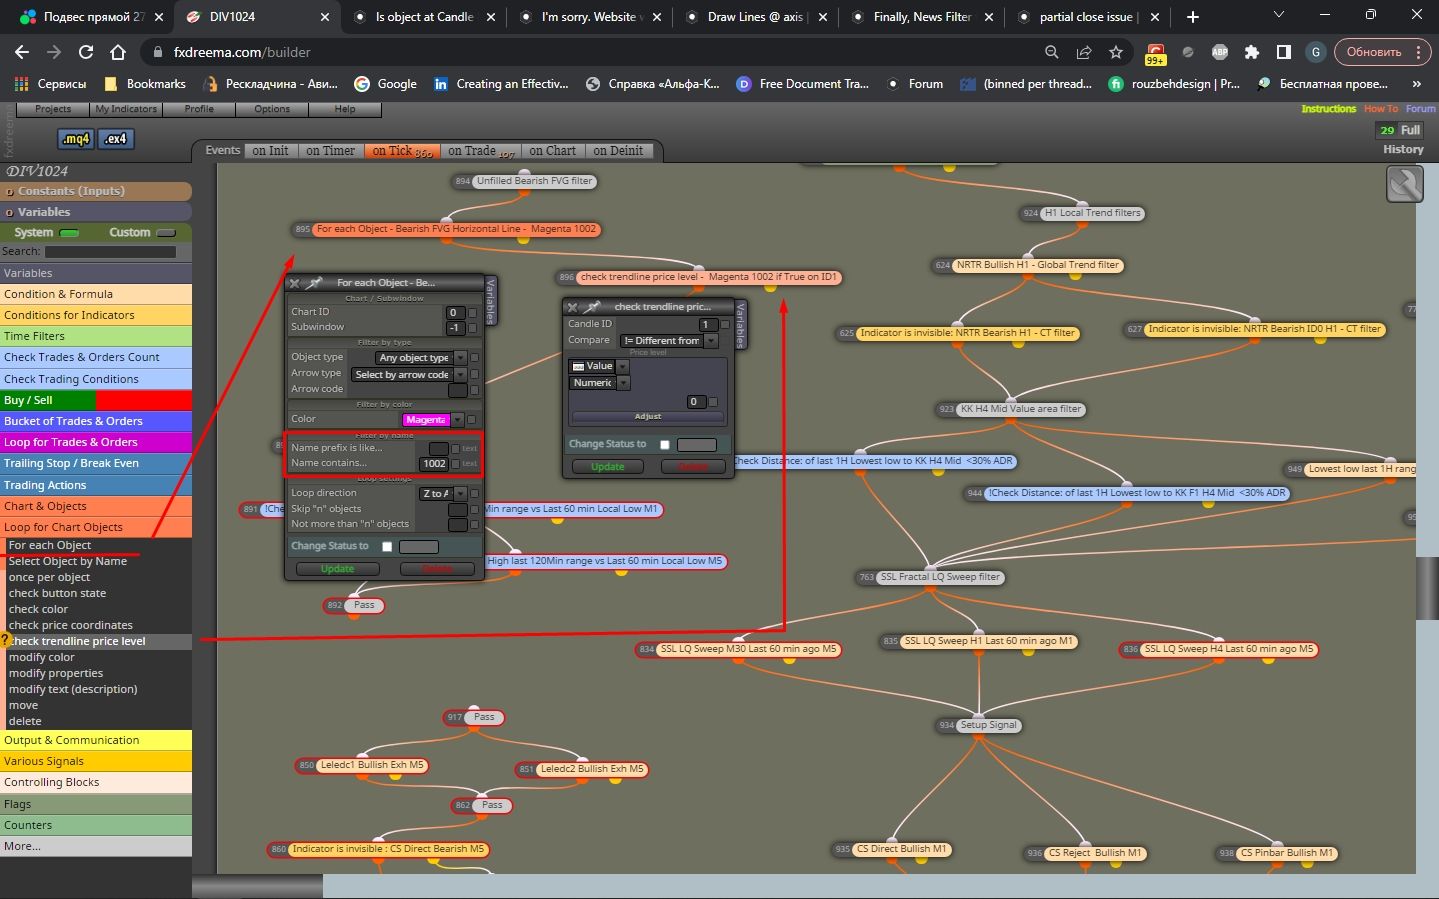
Task: Open the wrench tools icon on canvas
Action: coord(1404,184)
